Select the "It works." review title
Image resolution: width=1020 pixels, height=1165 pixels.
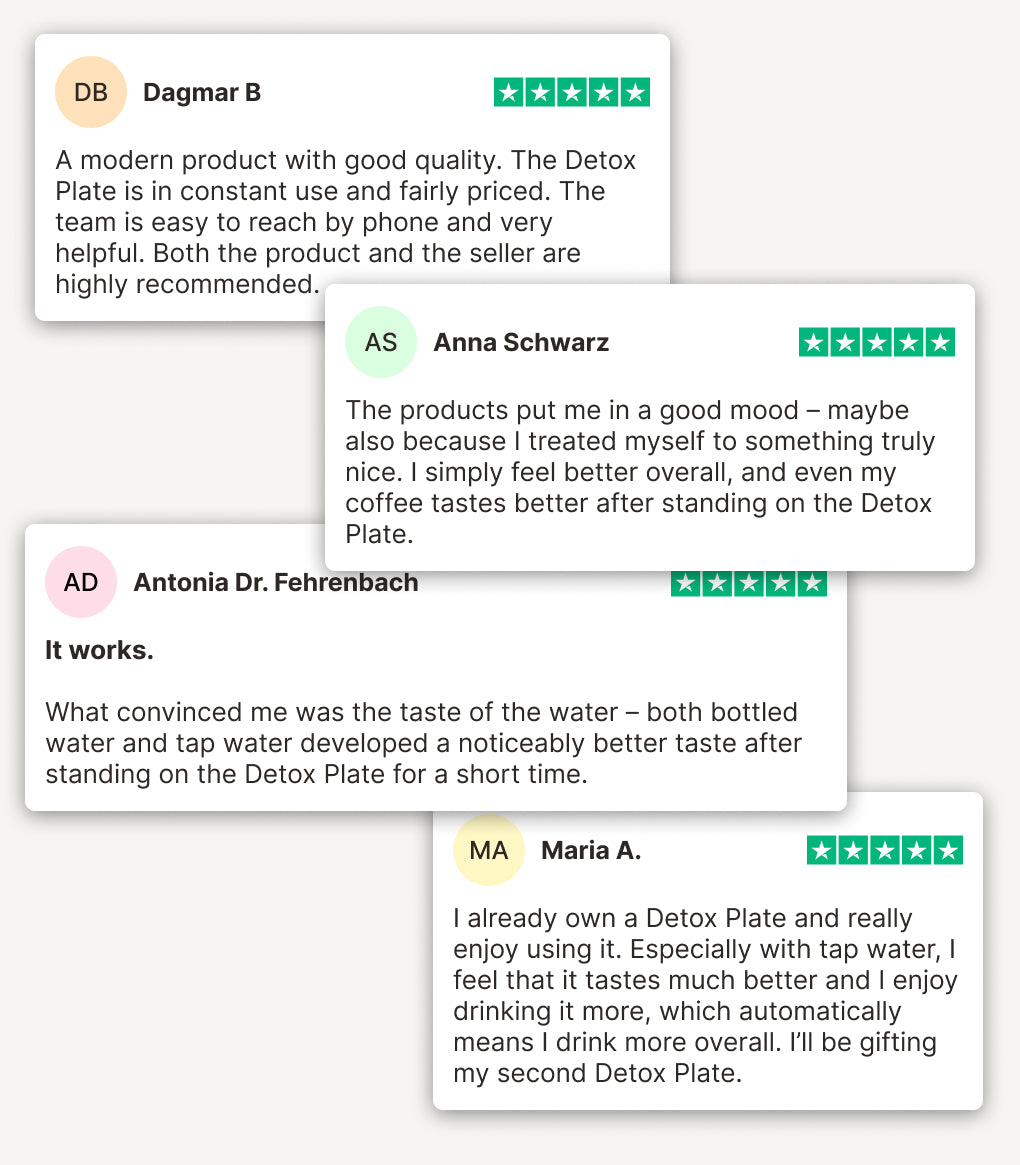point(100,651)
